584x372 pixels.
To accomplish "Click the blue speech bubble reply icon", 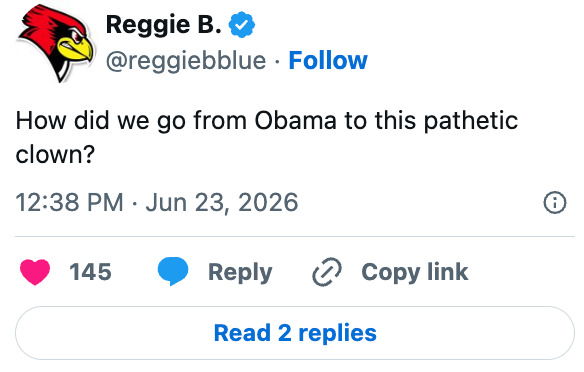I will [x=173, y=271].
